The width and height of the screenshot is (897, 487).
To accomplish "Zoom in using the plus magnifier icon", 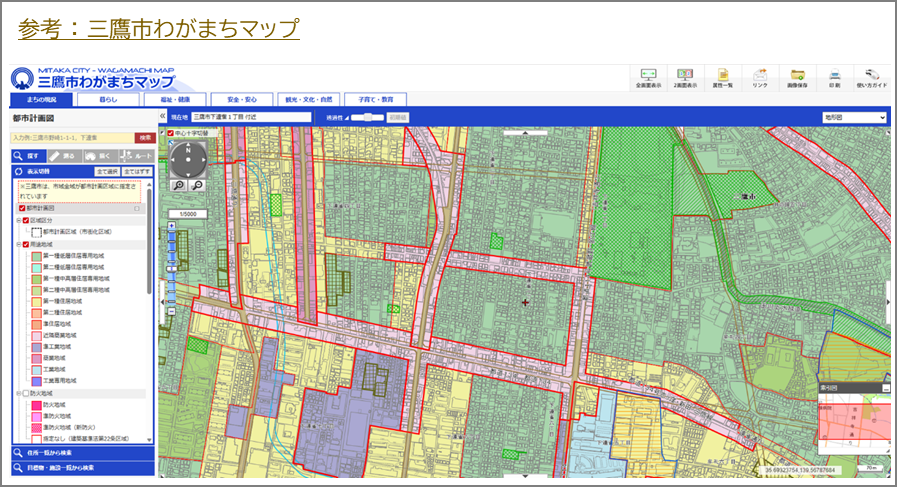I will click(x=178, y=185).
